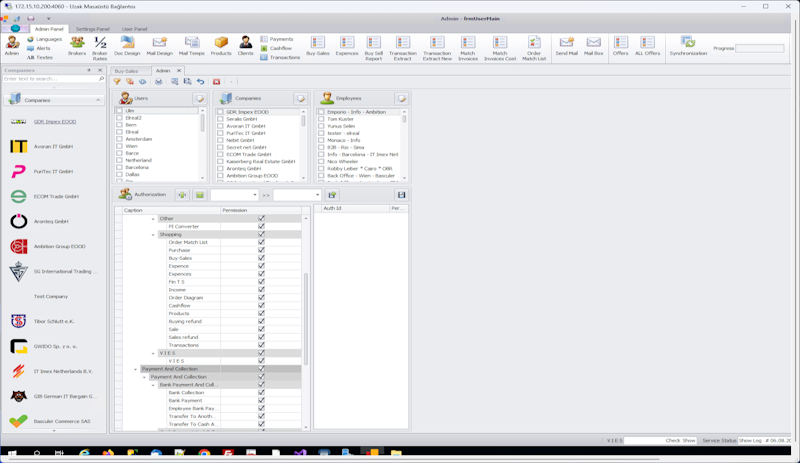Collapse the Companies sidebar group
Image resolution: width=800 pixels, height=463 pixels.
[x=98, y=101]
